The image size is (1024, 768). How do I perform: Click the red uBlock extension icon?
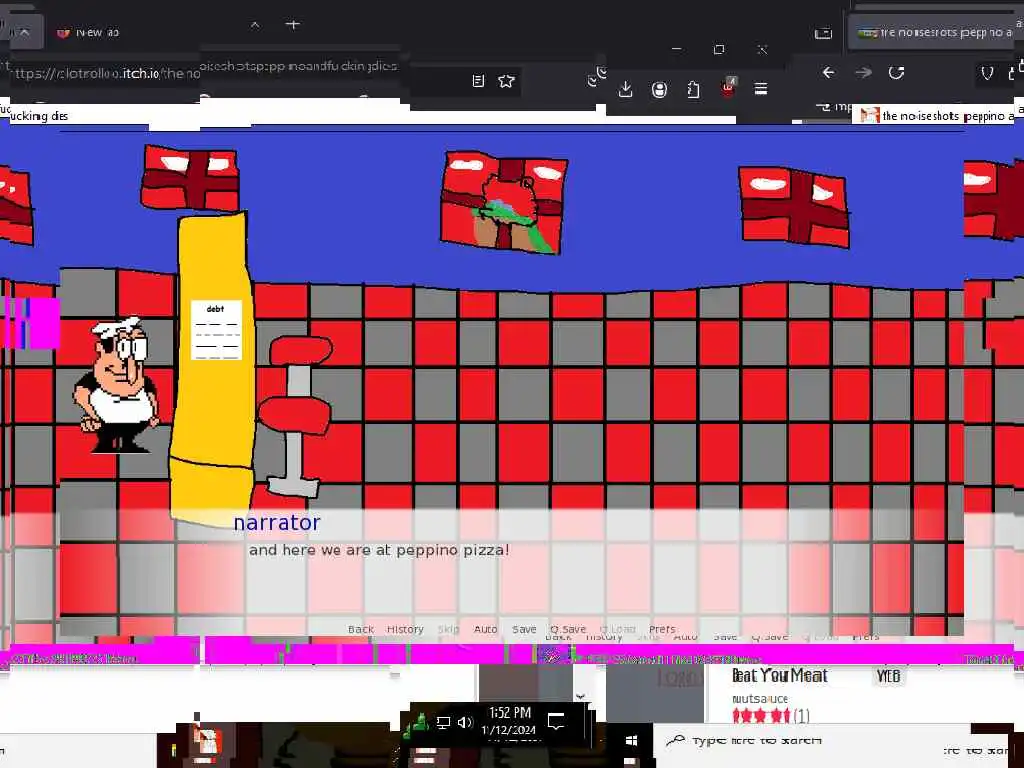pyautogui.click(x=728, y=87)
